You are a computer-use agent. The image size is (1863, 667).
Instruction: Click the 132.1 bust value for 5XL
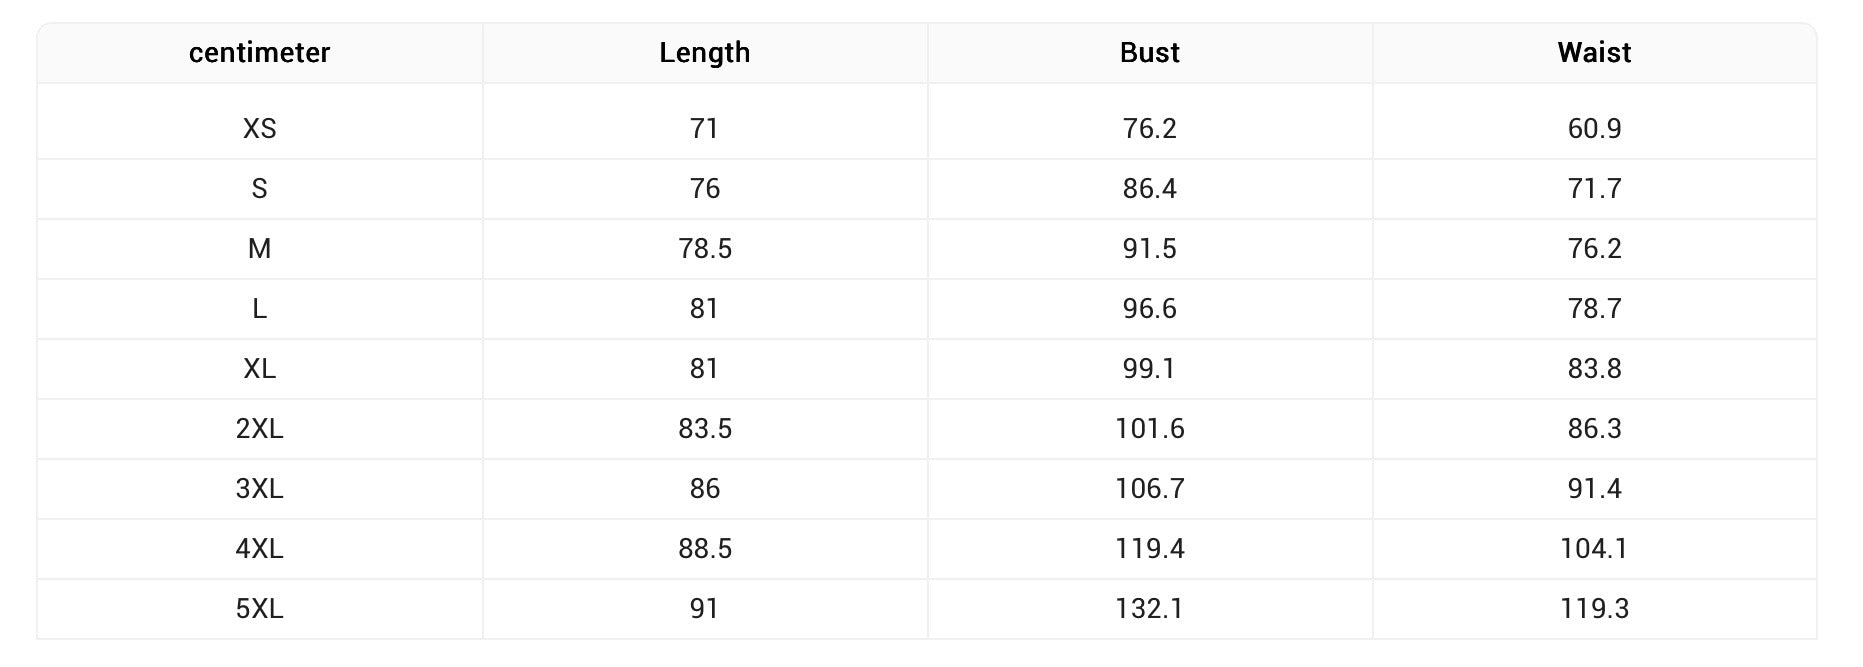tap(1149, 609)
